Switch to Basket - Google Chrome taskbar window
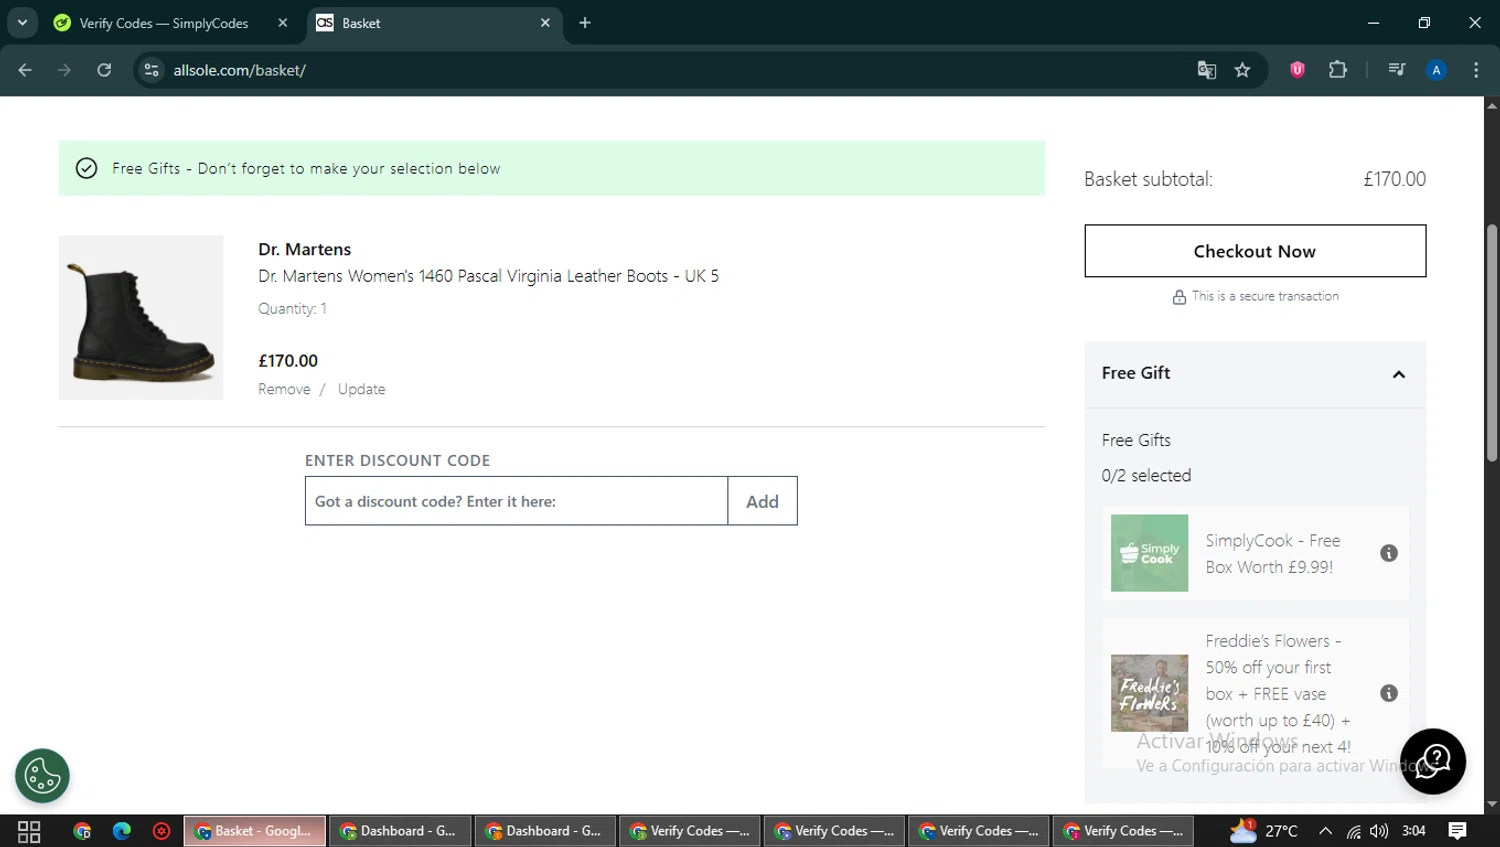This screenshot has height=847, width=1500. click(x=255, y=831)
